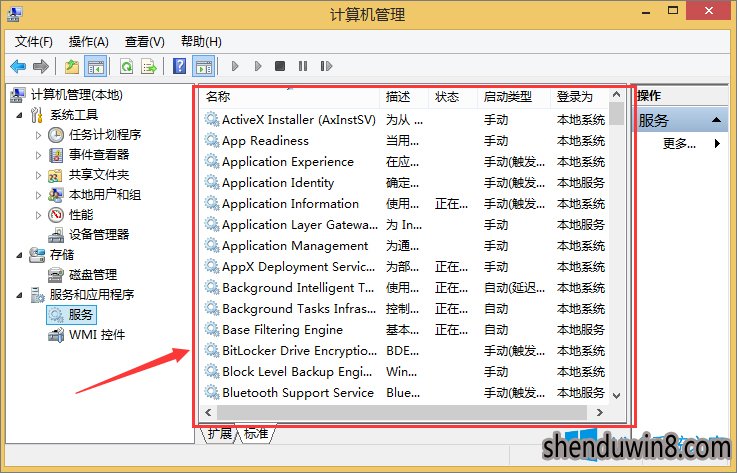The width and height of the screenshot is (737, 473).
Task: Toggle Show/Hide Console Tree icon
Action: [x=95, y=66]
